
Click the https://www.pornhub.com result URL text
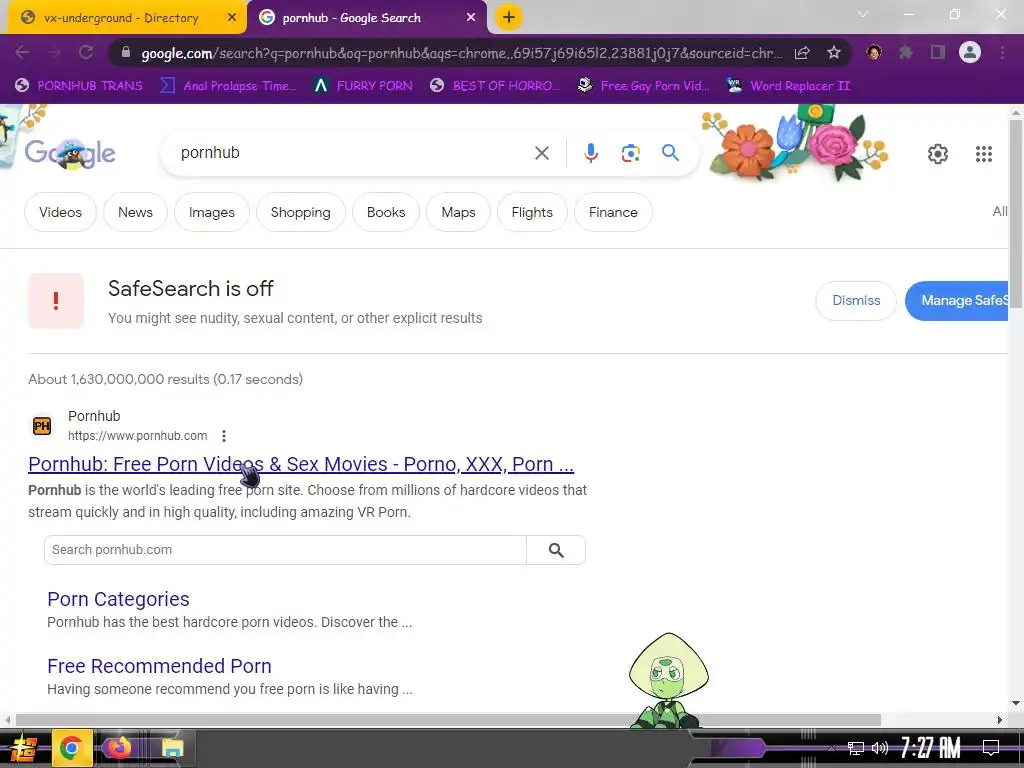(x=137, y=436)
